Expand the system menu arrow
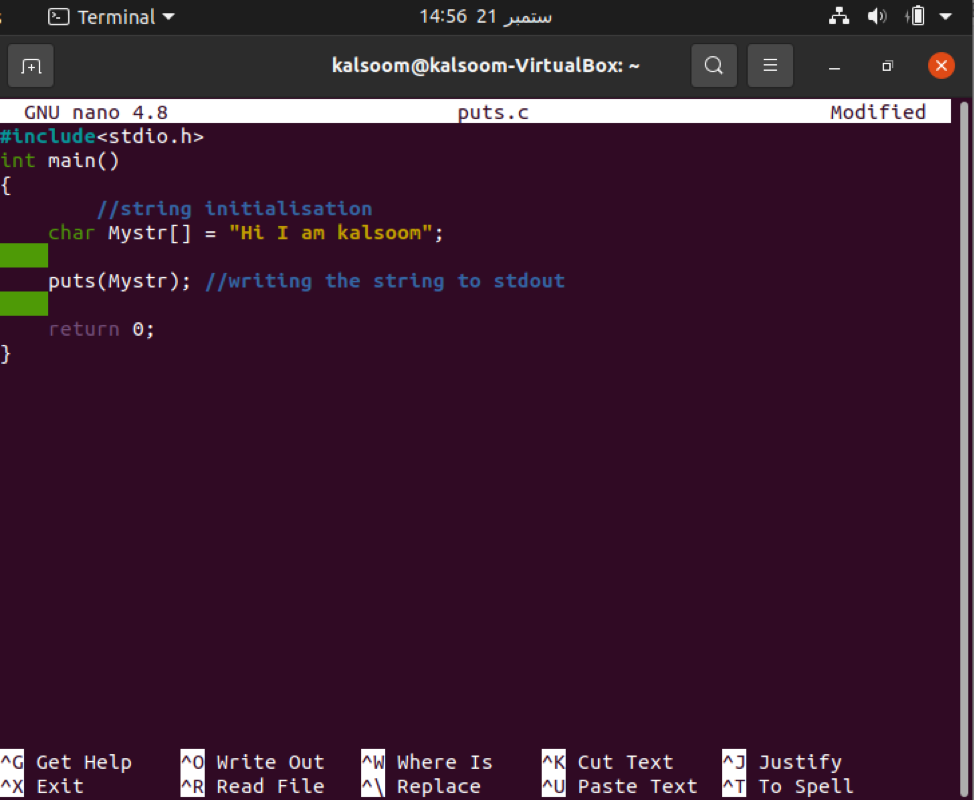This screenshot has height=800, width=974. tap(945, 17)
